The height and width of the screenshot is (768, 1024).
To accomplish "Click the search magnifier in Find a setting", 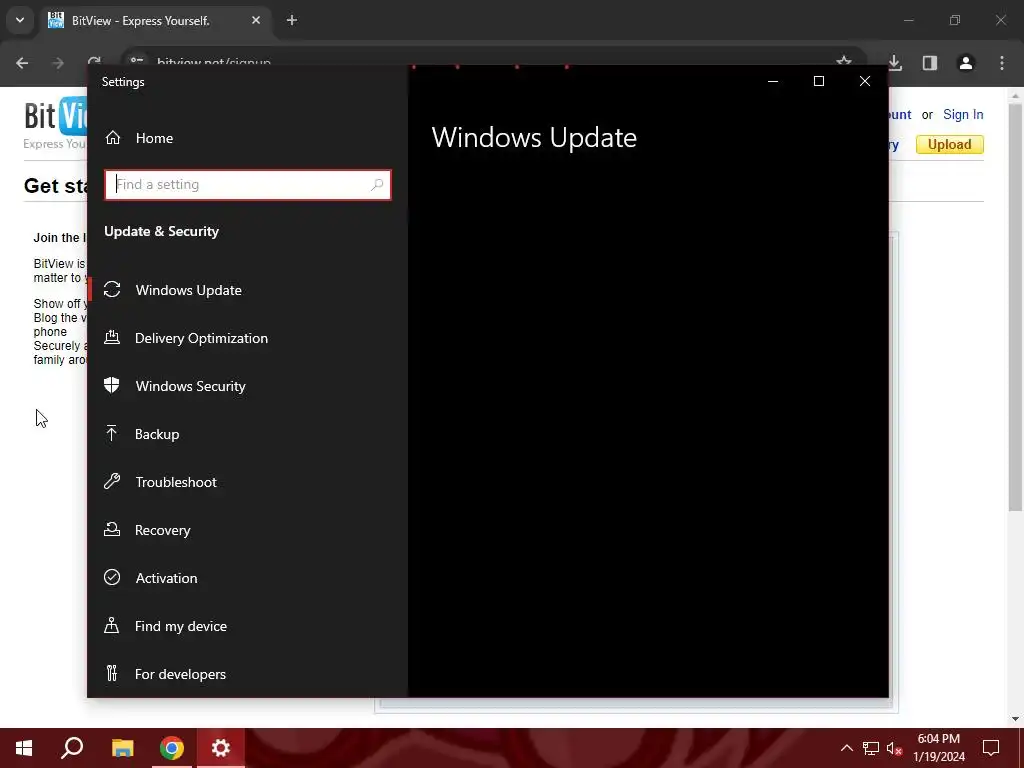I will [x=377, y=185].
